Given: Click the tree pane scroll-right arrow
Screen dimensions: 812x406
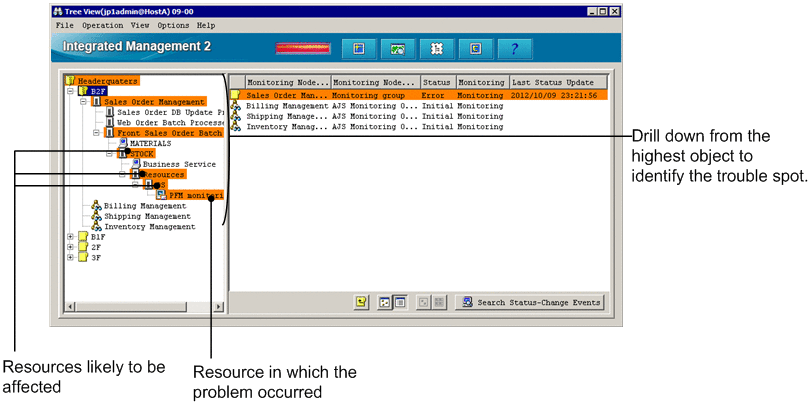Looking at the screenshot, I should click(218, 307).
